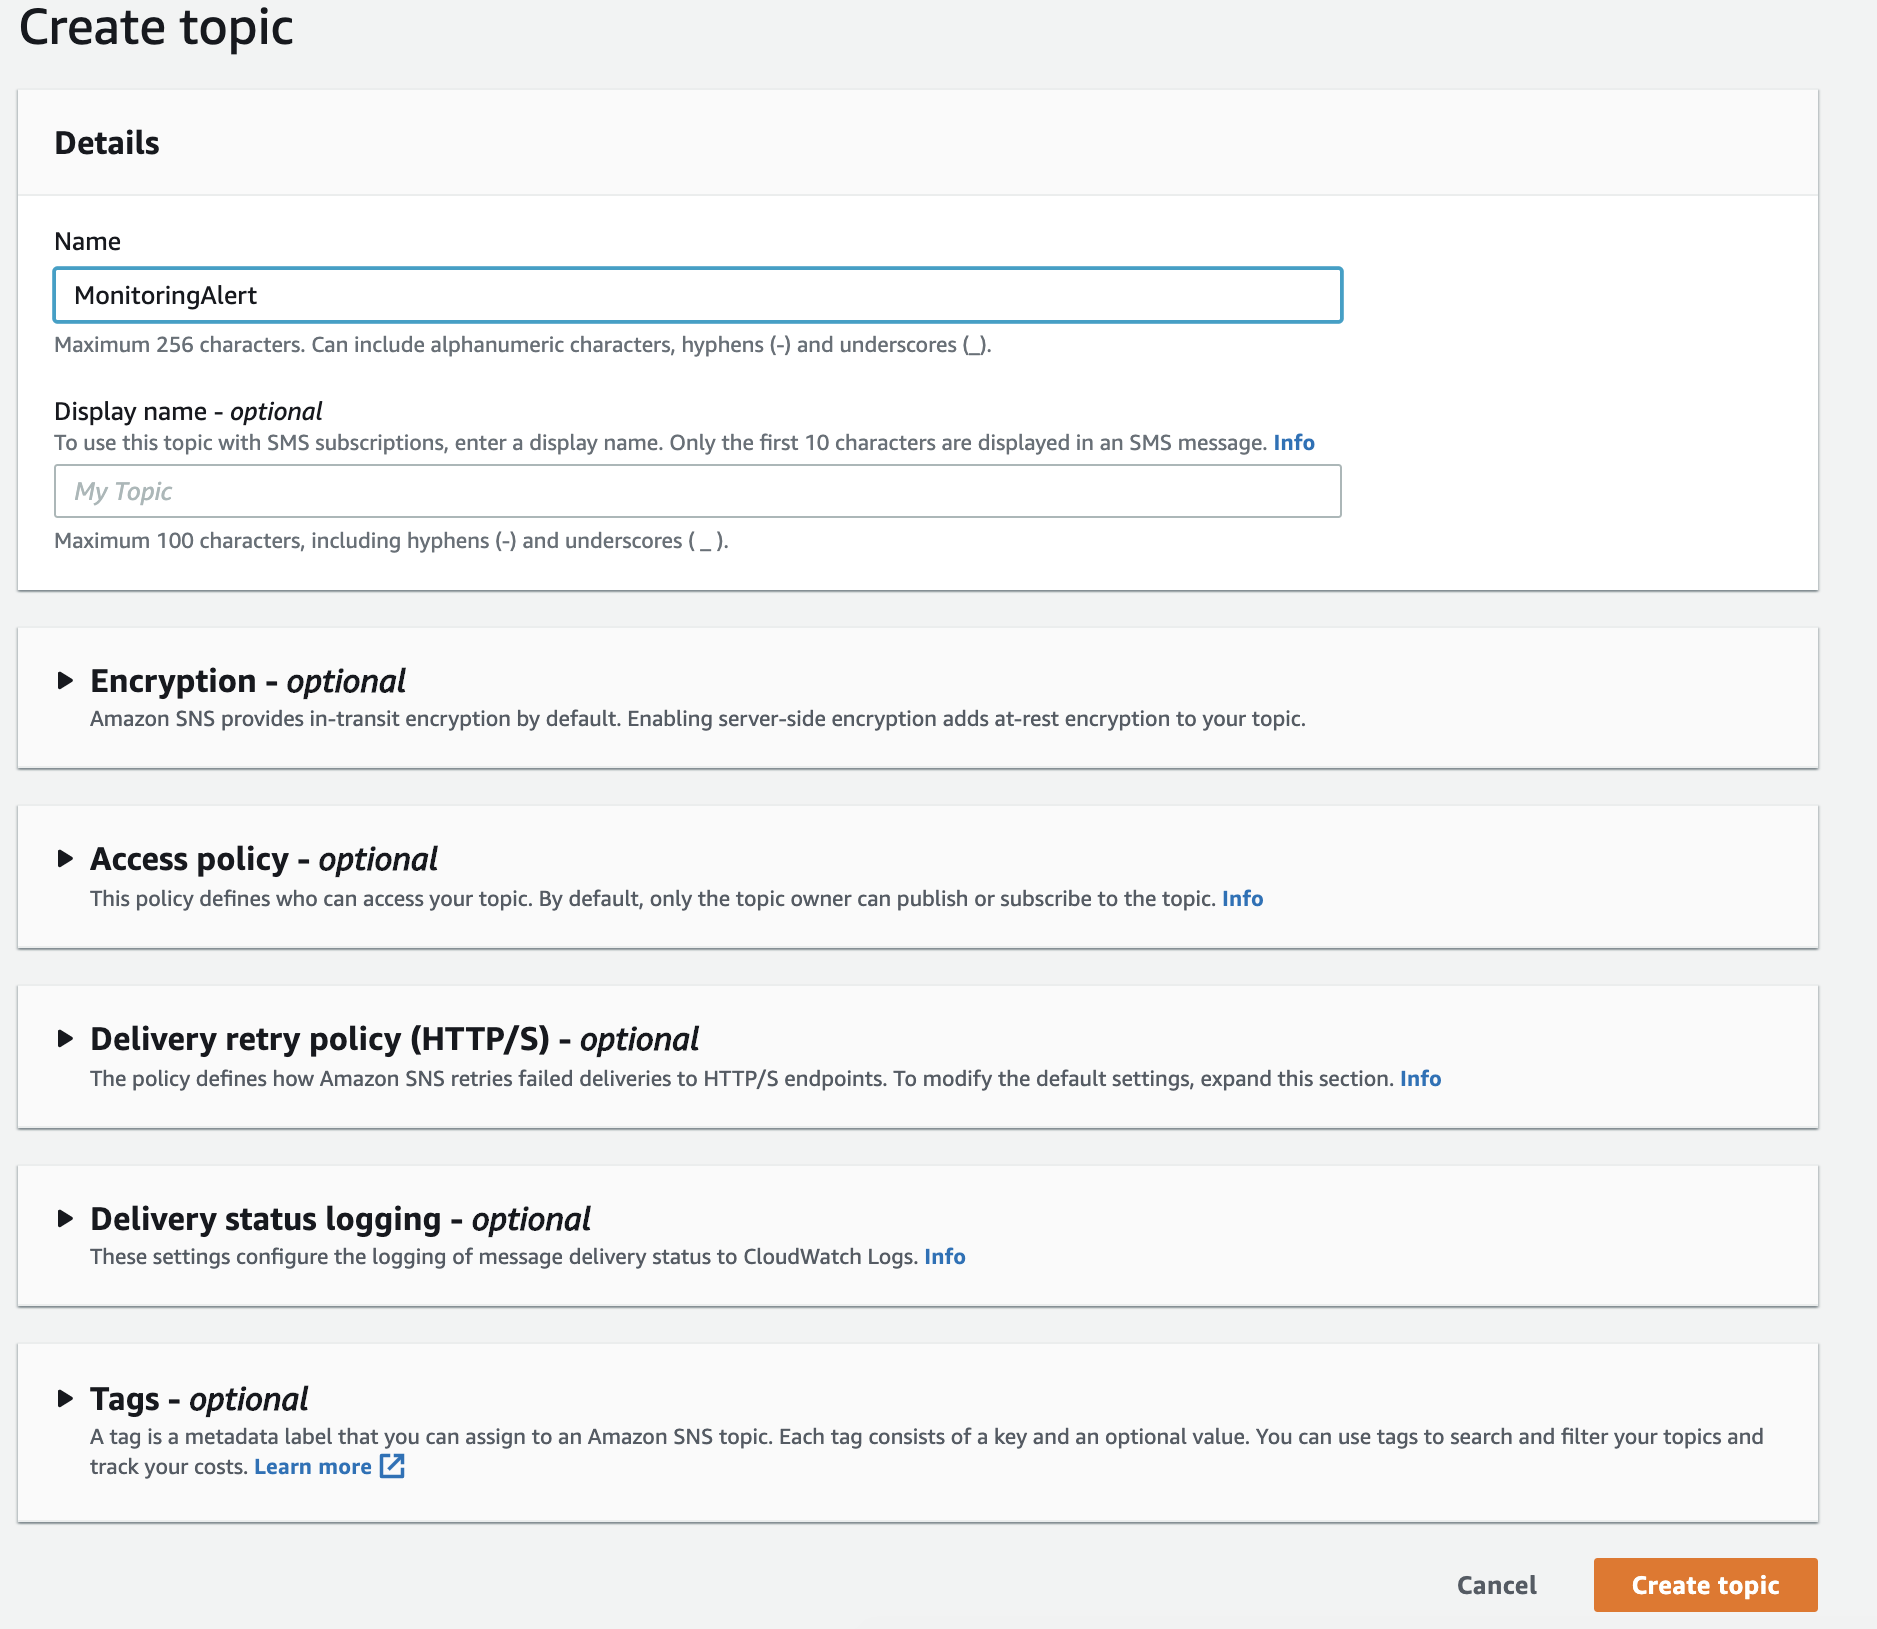This screenshot has width=1877, height=1629.
Task: Open Info link for Delivery status logging
Action: pos(944,1257)
